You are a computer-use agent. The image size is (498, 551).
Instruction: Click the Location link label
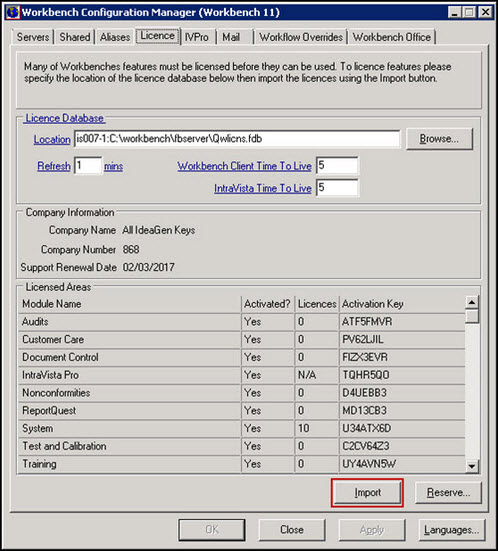(x=52, y=140)
